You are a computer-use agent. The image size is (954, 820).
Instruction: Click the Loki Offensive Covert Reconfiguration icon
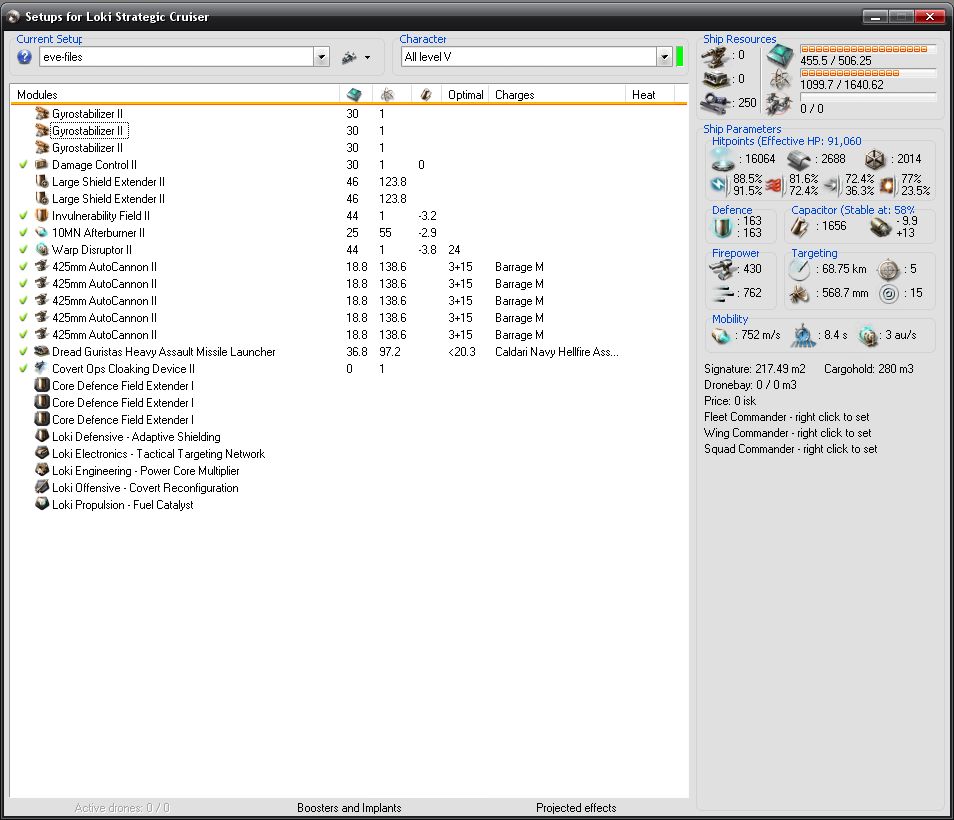coord(42,487)
